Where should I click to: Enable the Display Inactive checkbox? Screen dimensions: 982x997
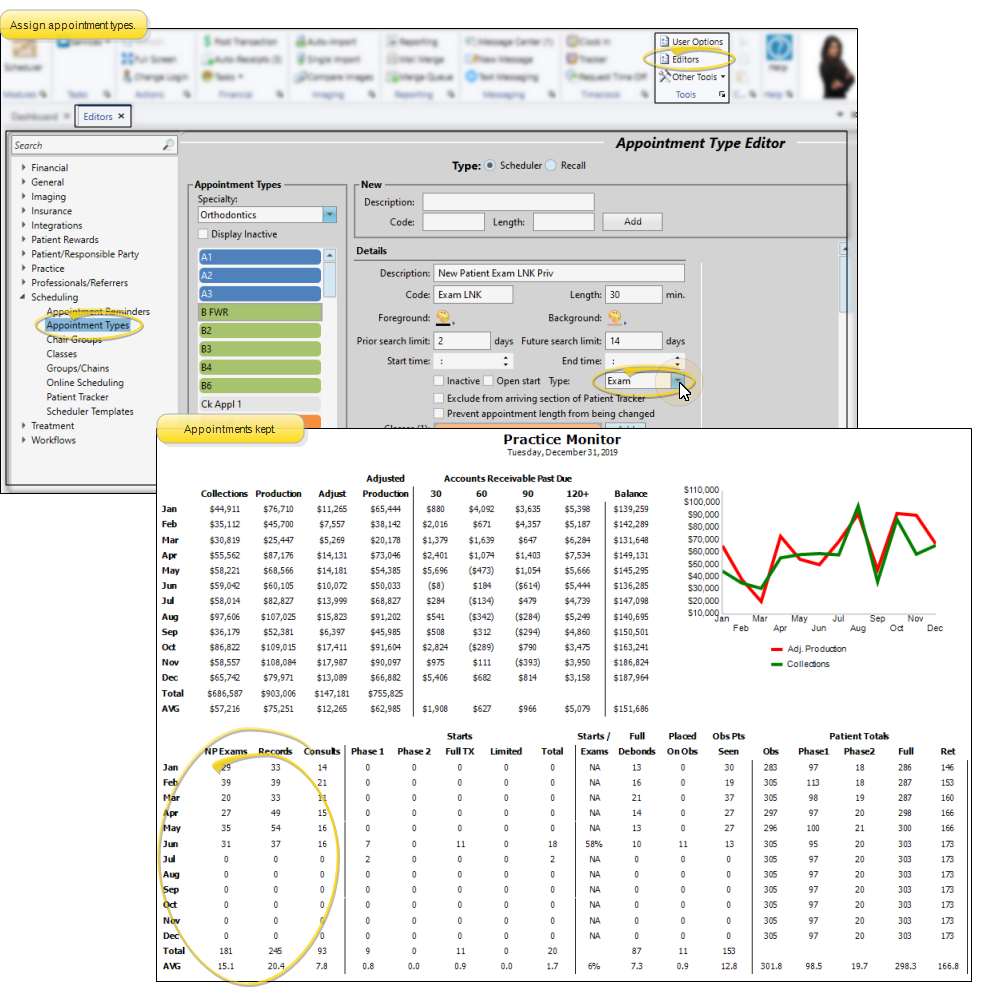(204, 234)
